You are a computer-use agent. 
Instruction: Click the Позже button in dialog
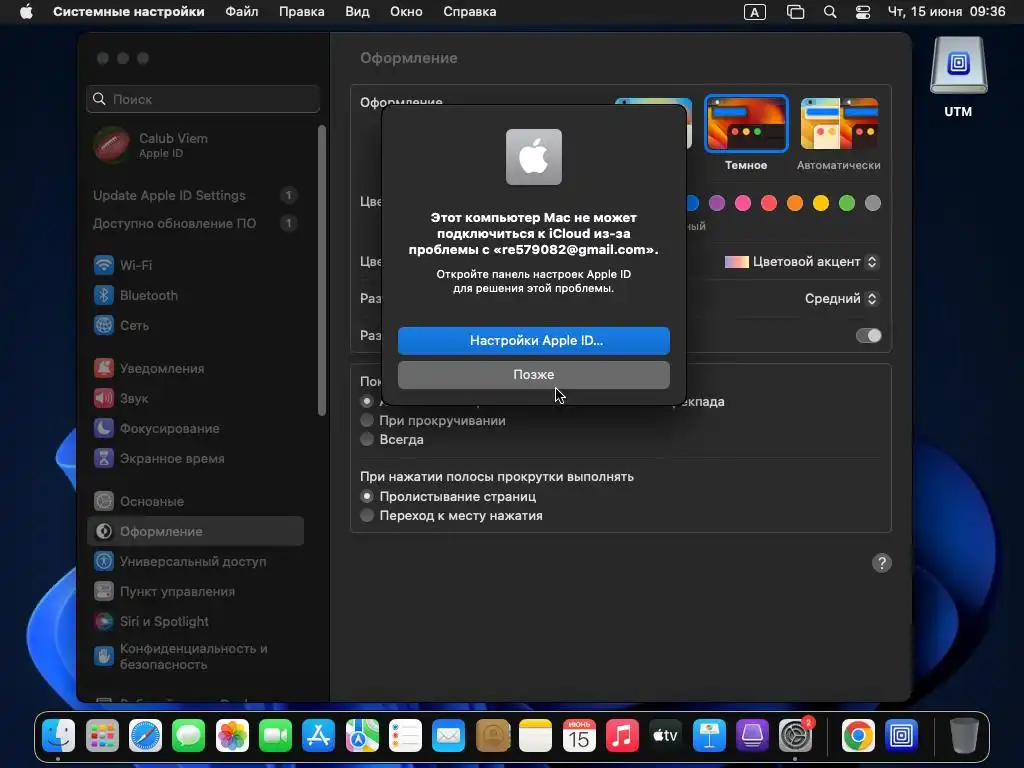[534, 375]
